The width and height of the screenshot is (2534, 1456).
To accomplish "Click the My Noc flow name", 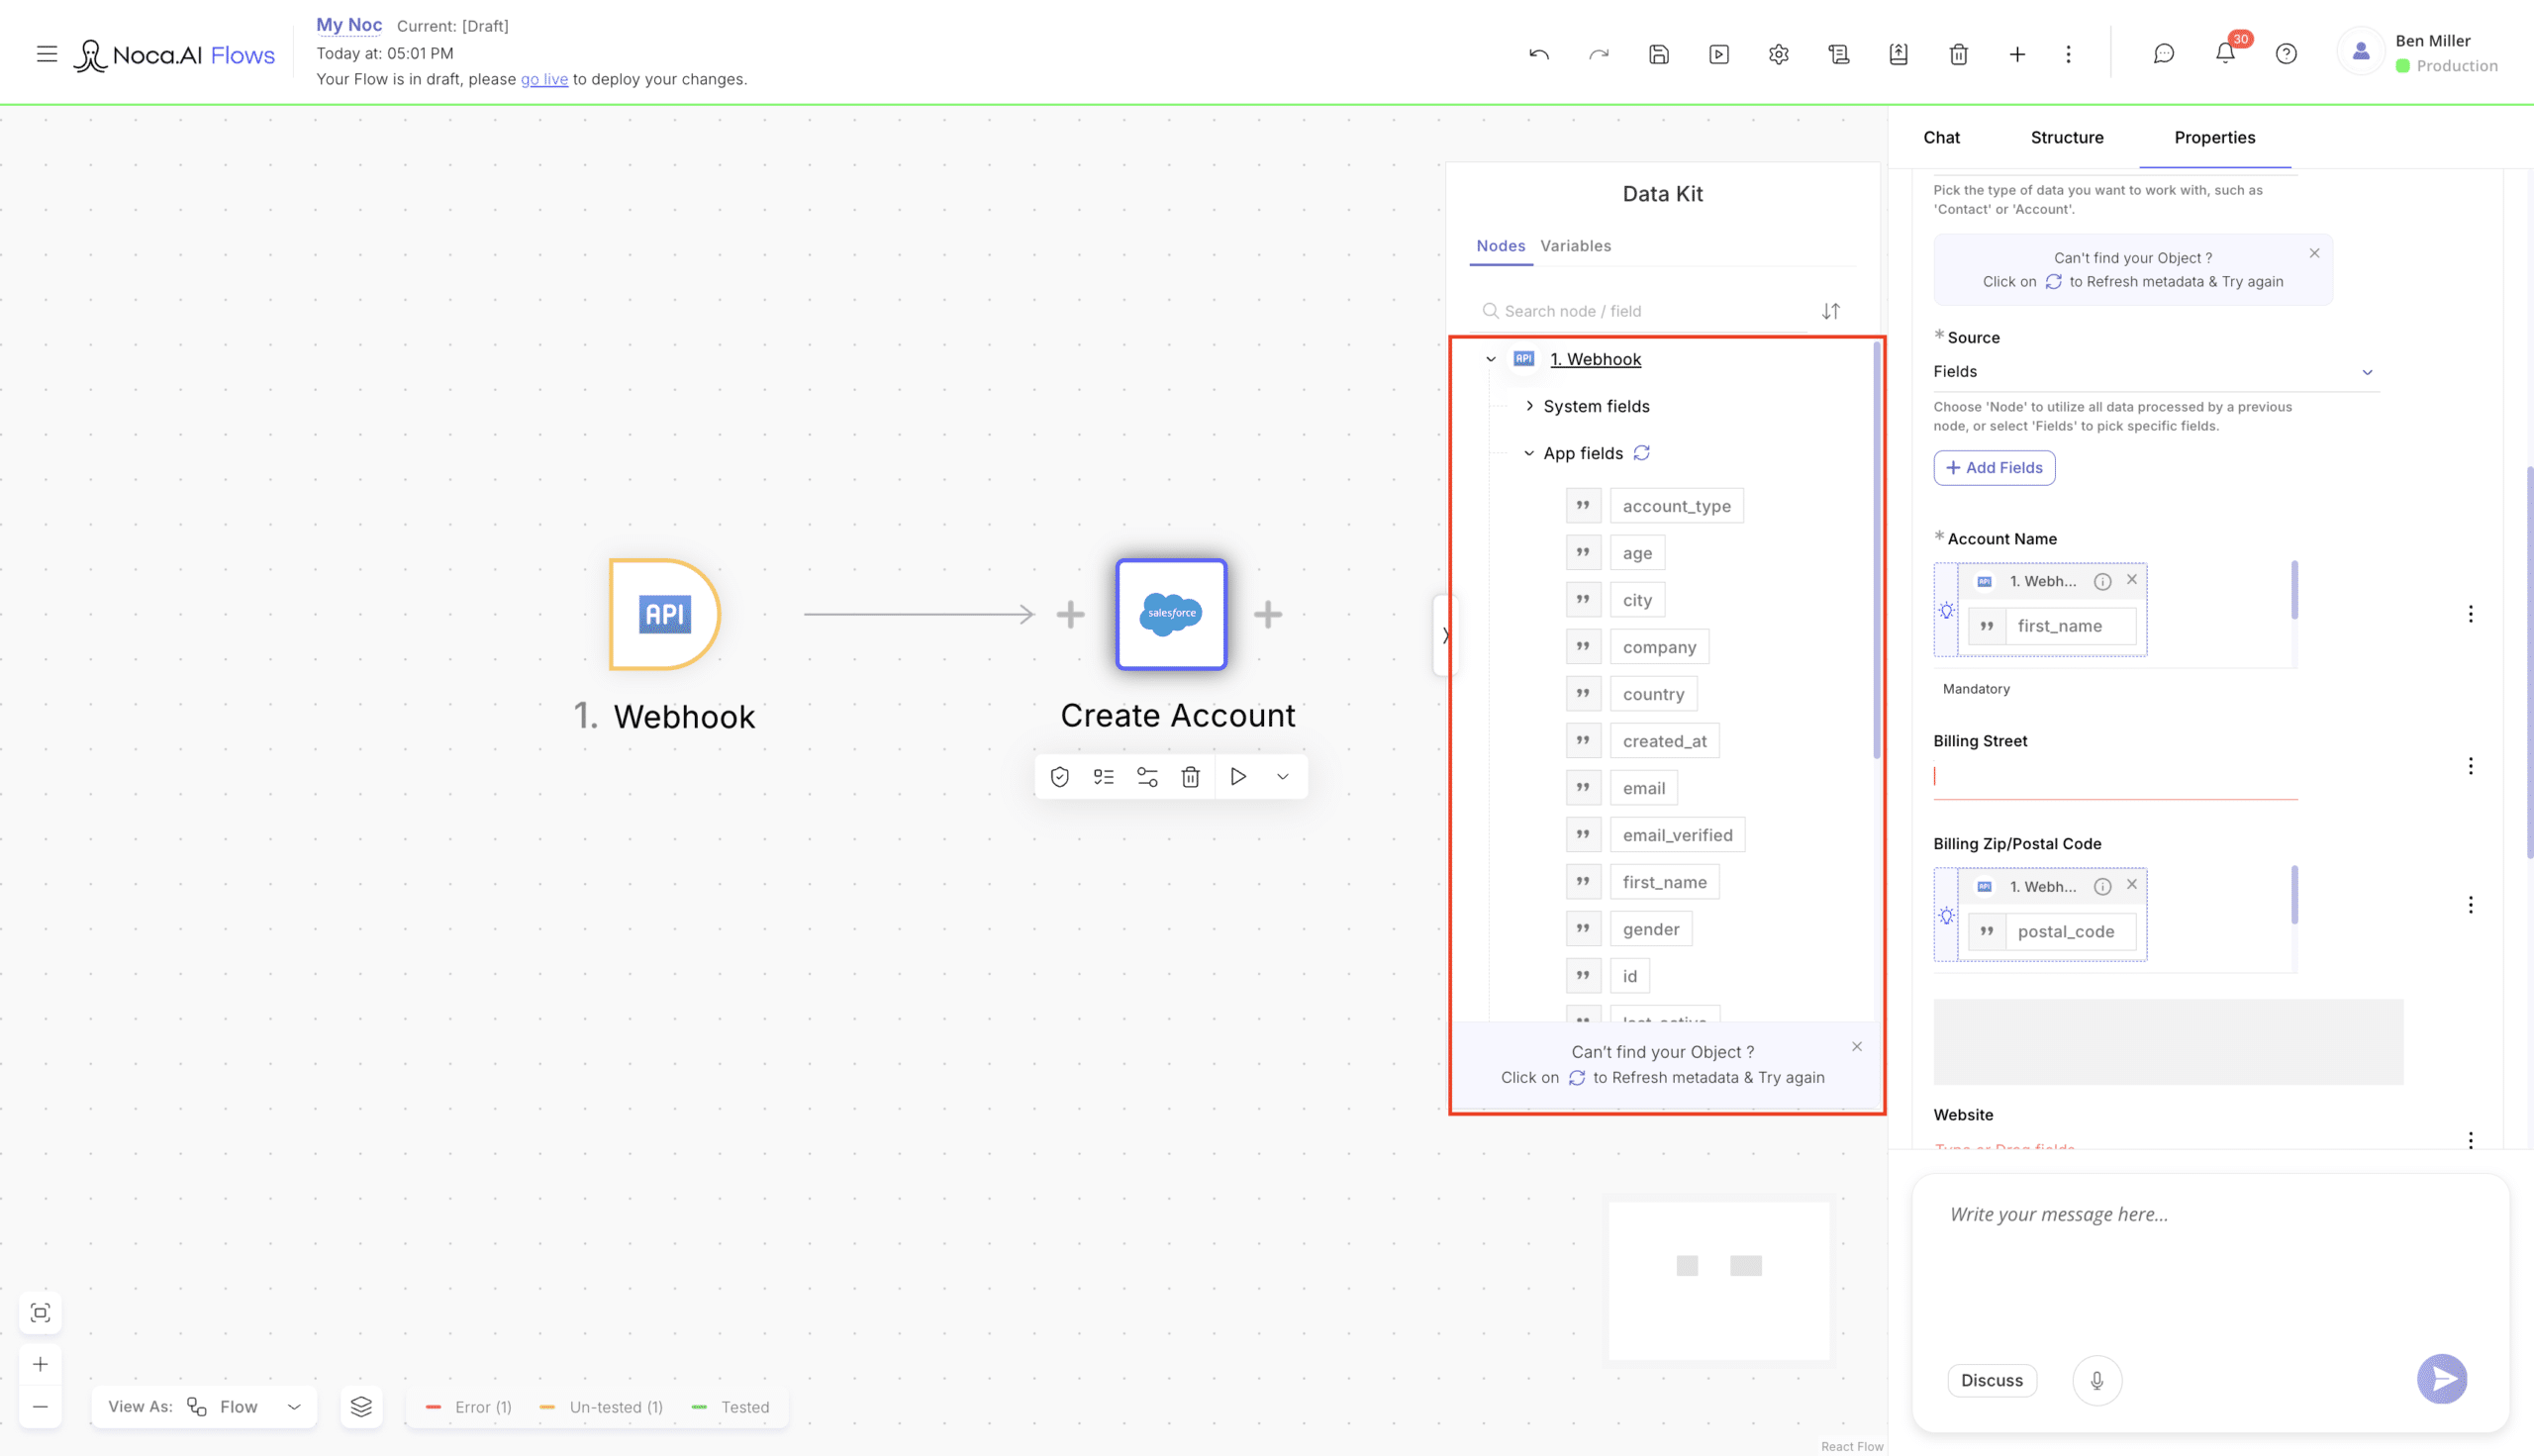I will (x=349, y=25).
